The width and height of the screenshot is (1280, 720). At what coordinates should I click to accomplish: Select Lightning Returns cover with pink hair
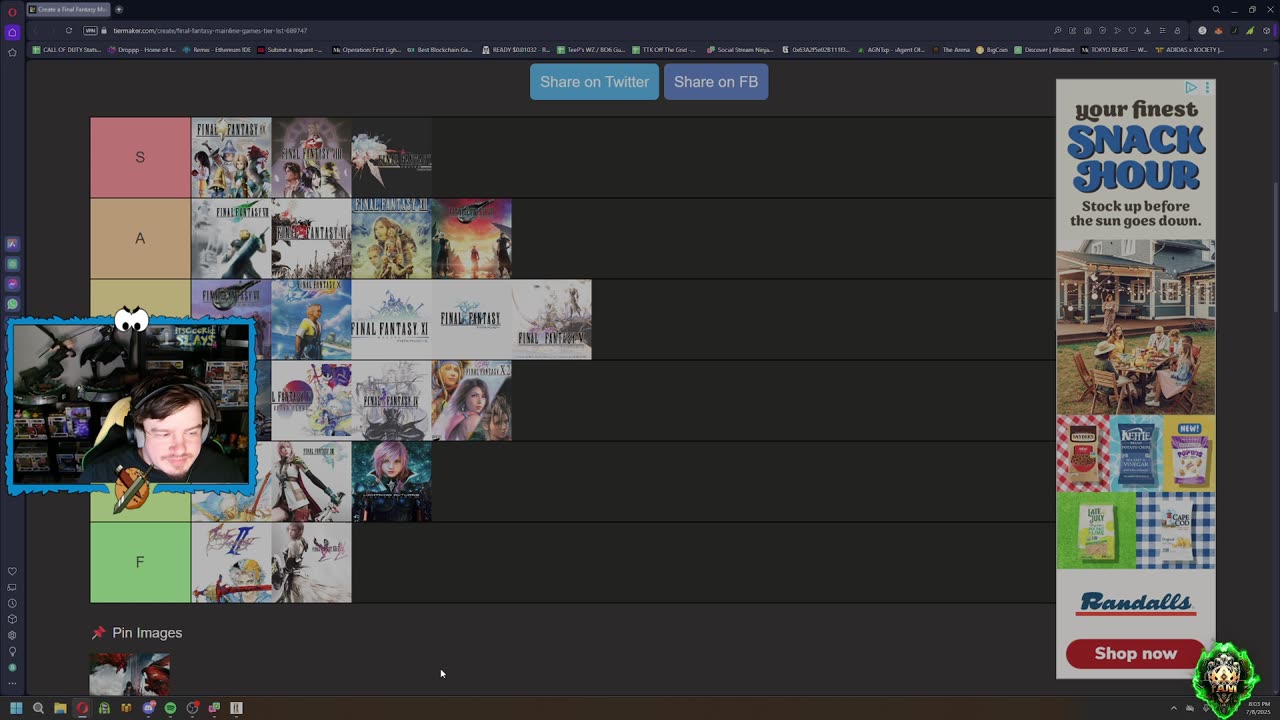tap(391, 481)
